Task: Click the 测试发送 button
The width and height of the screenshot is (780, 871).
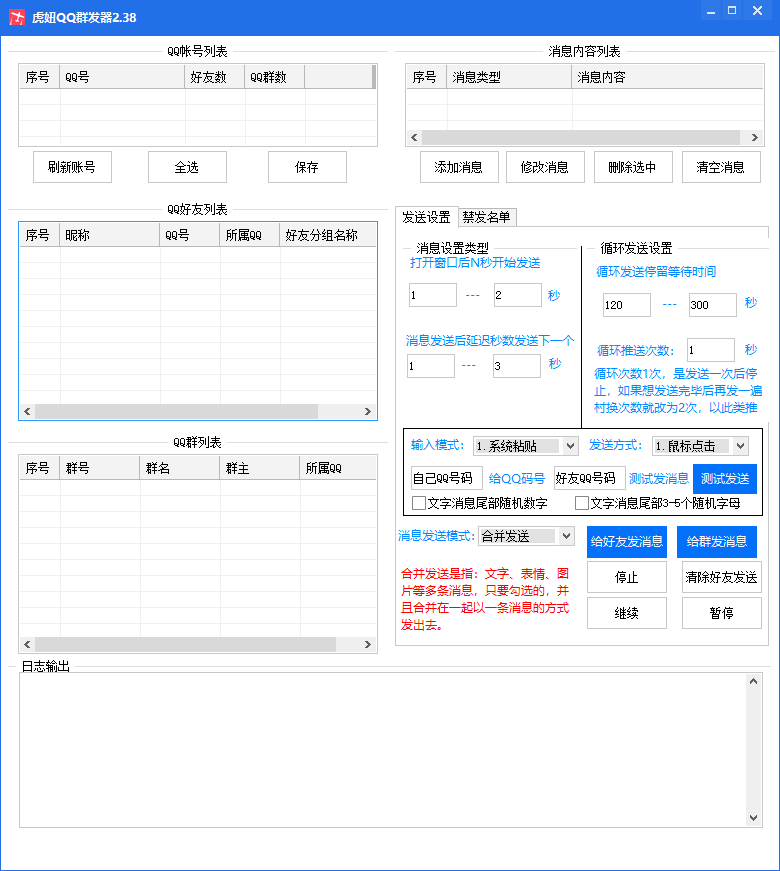Action: (725, 479)
